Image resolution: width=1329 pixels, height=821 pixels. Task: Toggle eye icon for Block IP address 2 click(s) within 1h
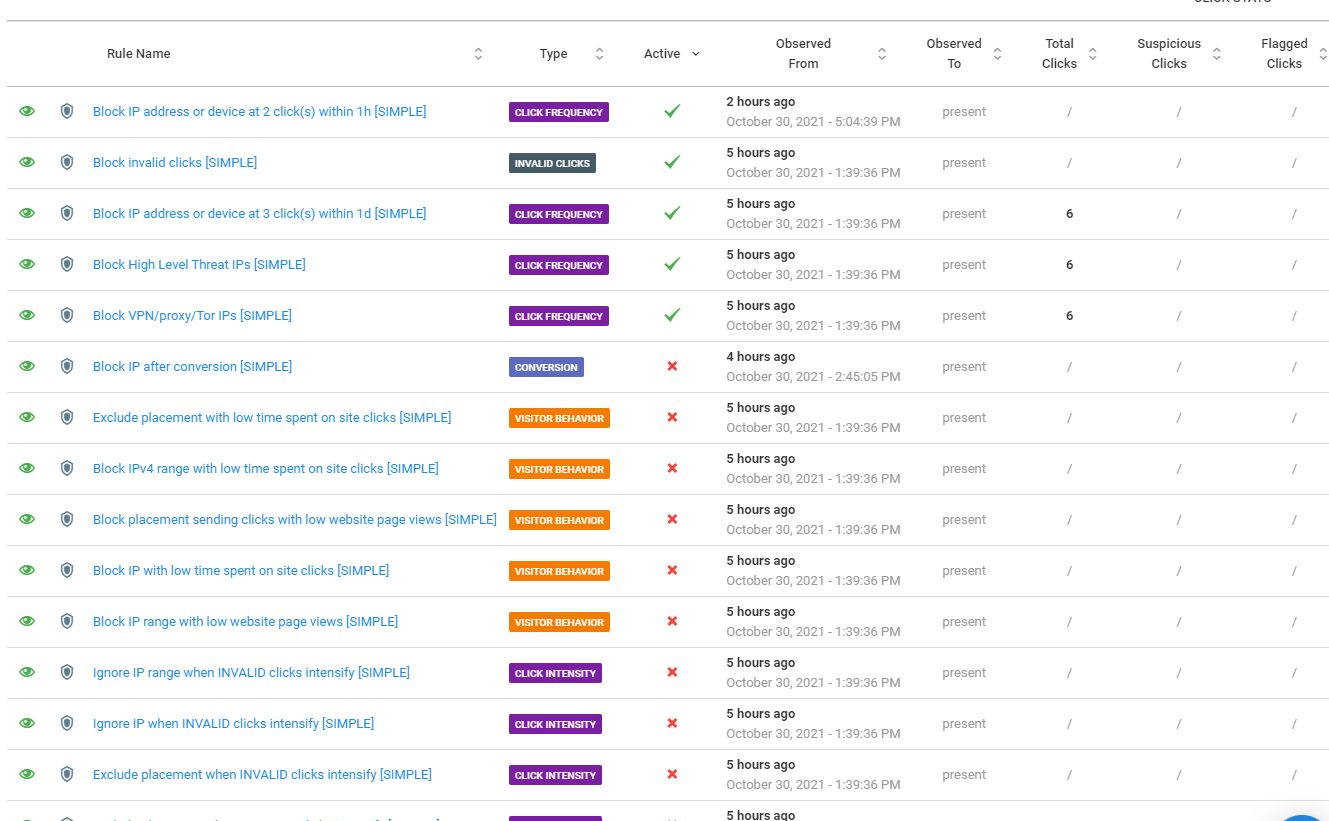(x=27, y=111)
